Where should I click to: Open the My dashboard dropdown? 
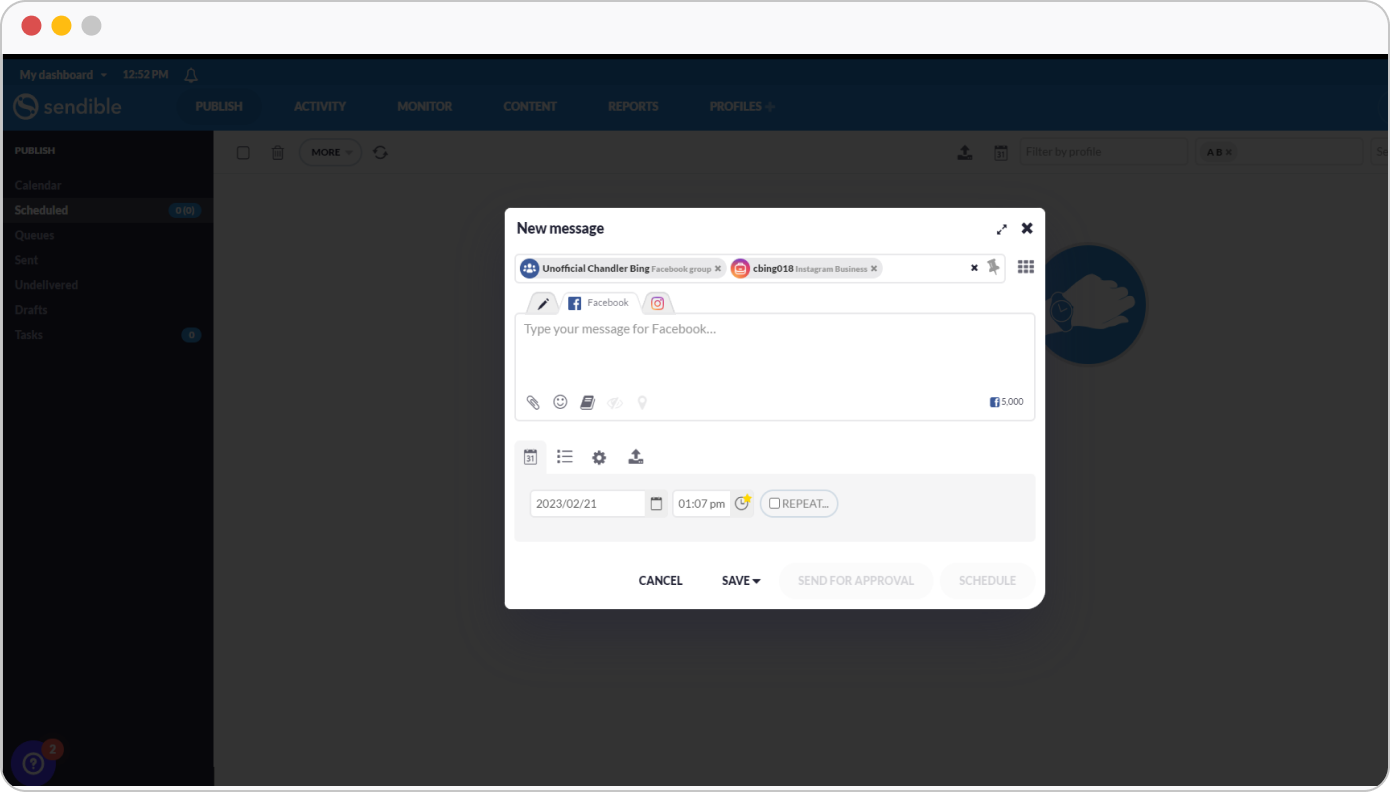63,75
